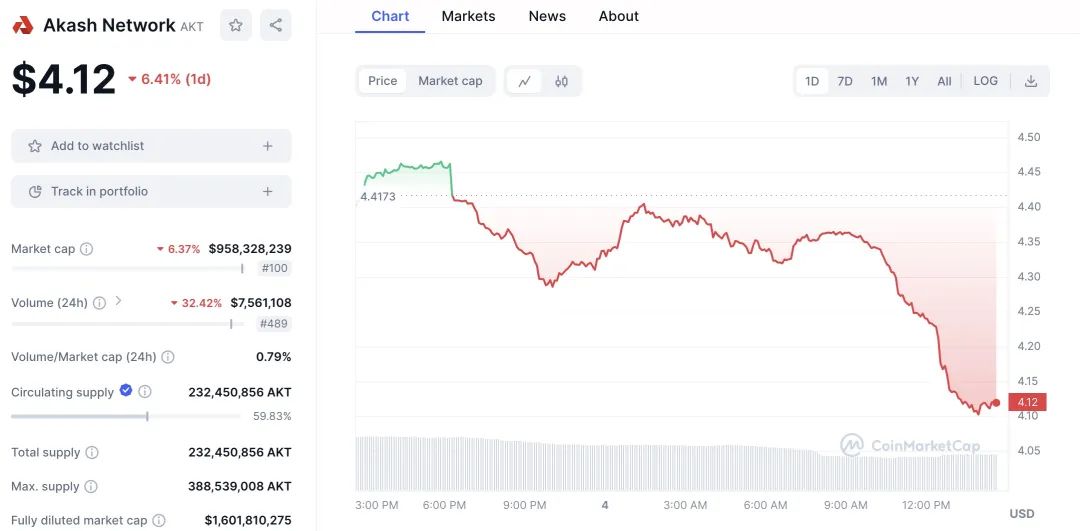The width and height of the screenshot is (1080, 531).
Task: Switch to line chart view
Action: 524,81
